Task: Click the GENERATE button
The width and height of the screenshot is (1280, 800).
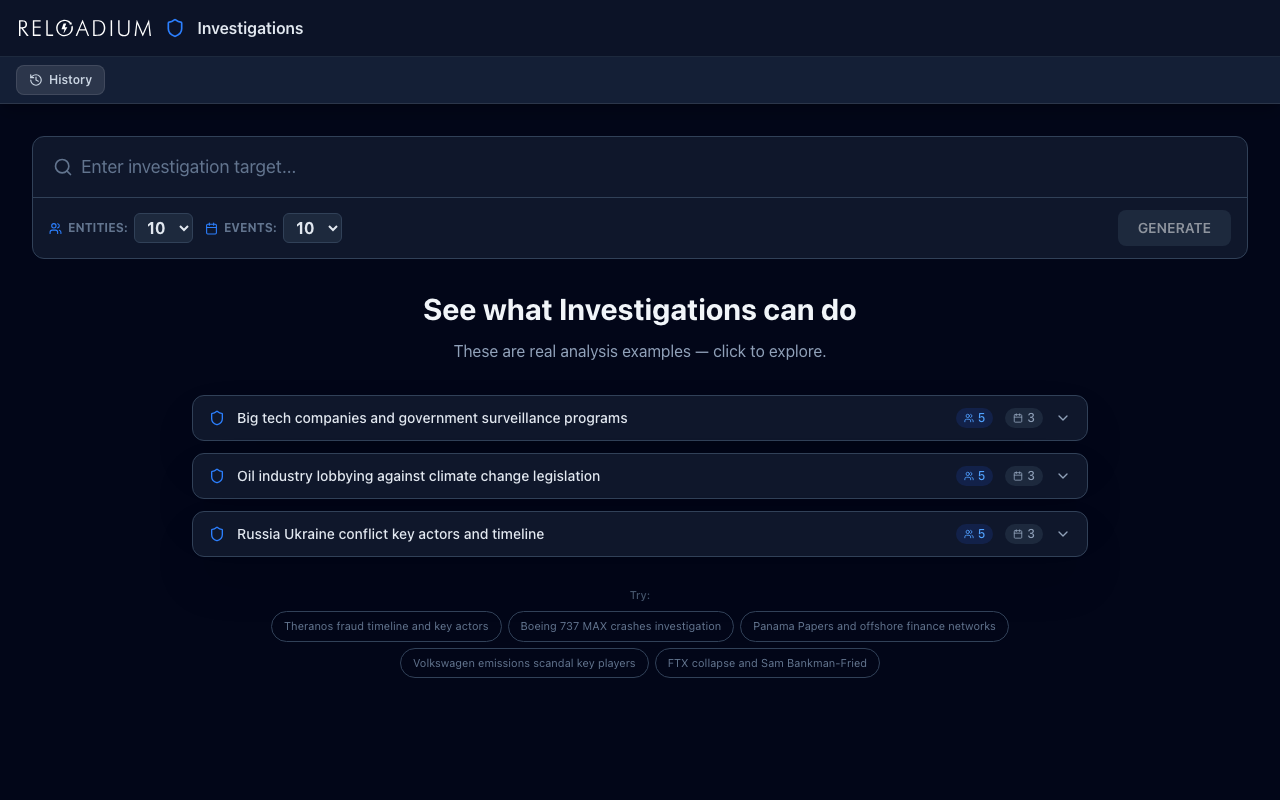Action: point(1174,228)
